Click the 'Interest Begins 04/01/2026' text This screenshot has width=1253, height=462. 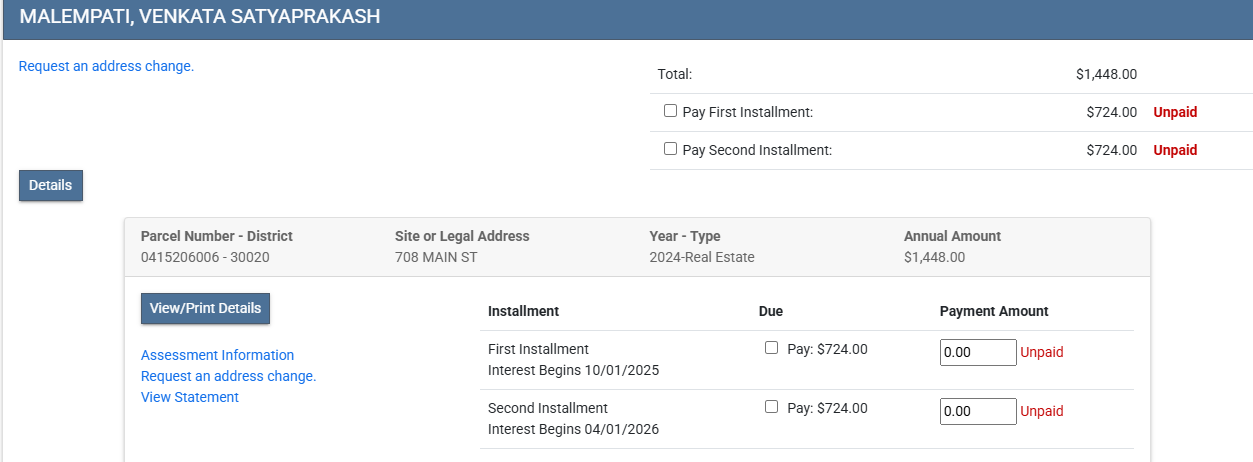[x=573, y=429]
